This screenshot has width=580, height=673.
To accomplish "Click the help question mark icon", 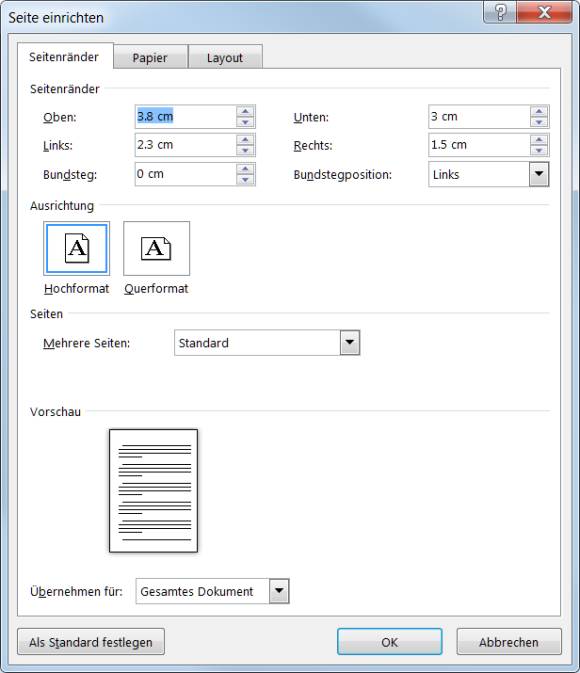I will (500, 12).
